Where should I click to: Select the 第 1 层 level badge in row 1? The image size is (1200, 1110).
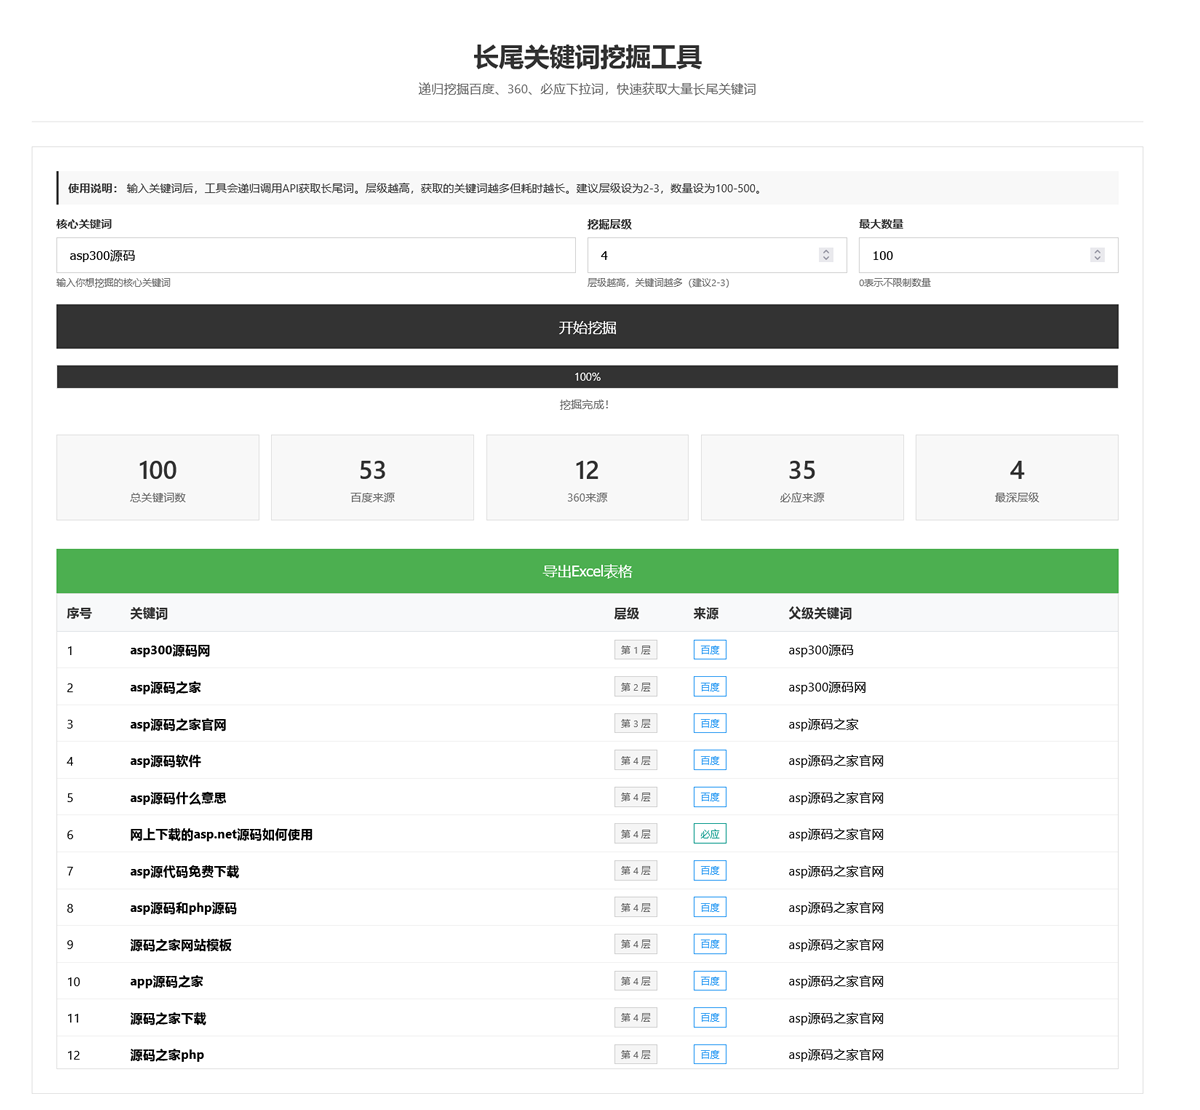pos(636,649)
